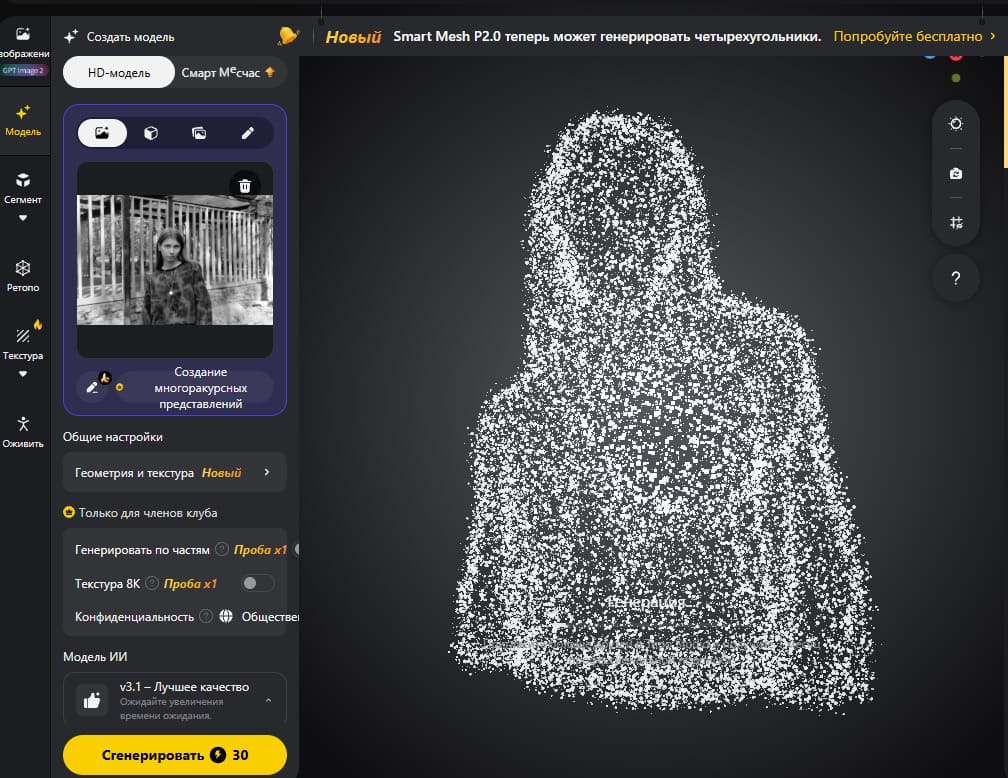Switch to the HD-модель tab
The width and height of the screenshot is (1008, 778).
click(x=119, y=73)
